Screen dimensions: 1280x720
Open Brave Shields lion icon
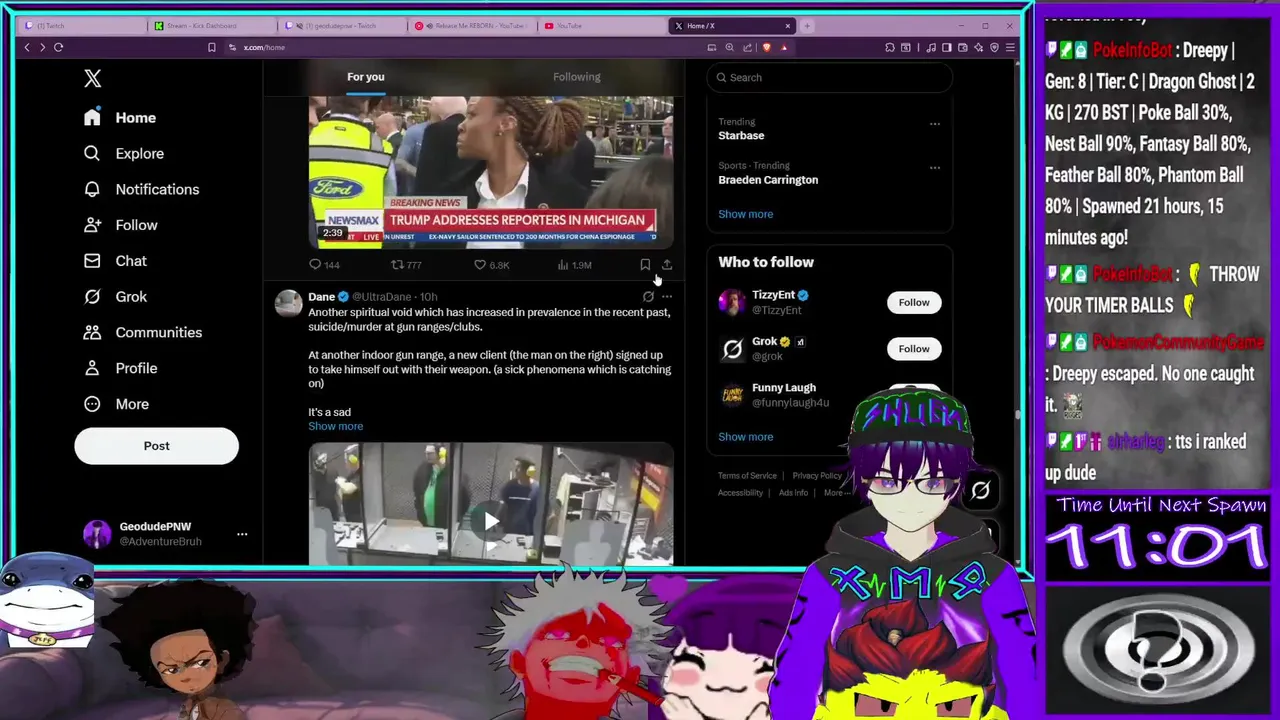[x=766, y=47]
